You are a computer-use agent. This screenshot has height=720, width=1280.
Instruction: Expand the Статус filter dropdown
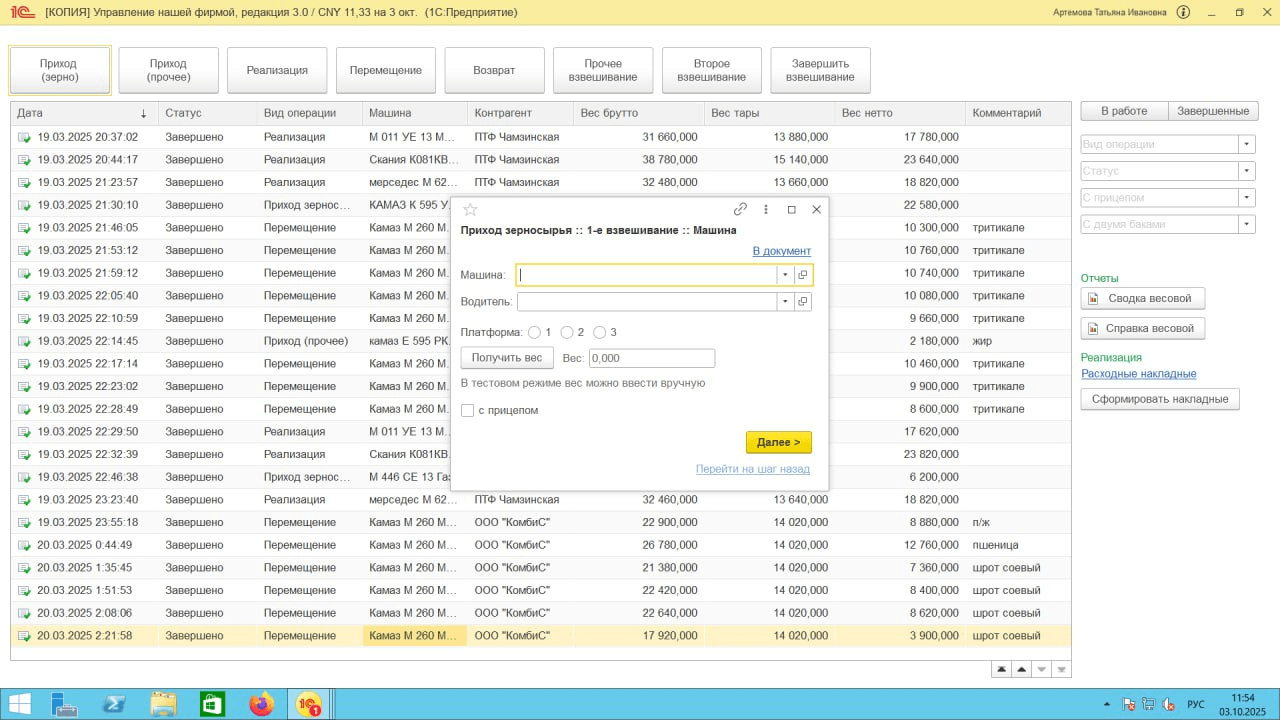tap(1246, 171)
